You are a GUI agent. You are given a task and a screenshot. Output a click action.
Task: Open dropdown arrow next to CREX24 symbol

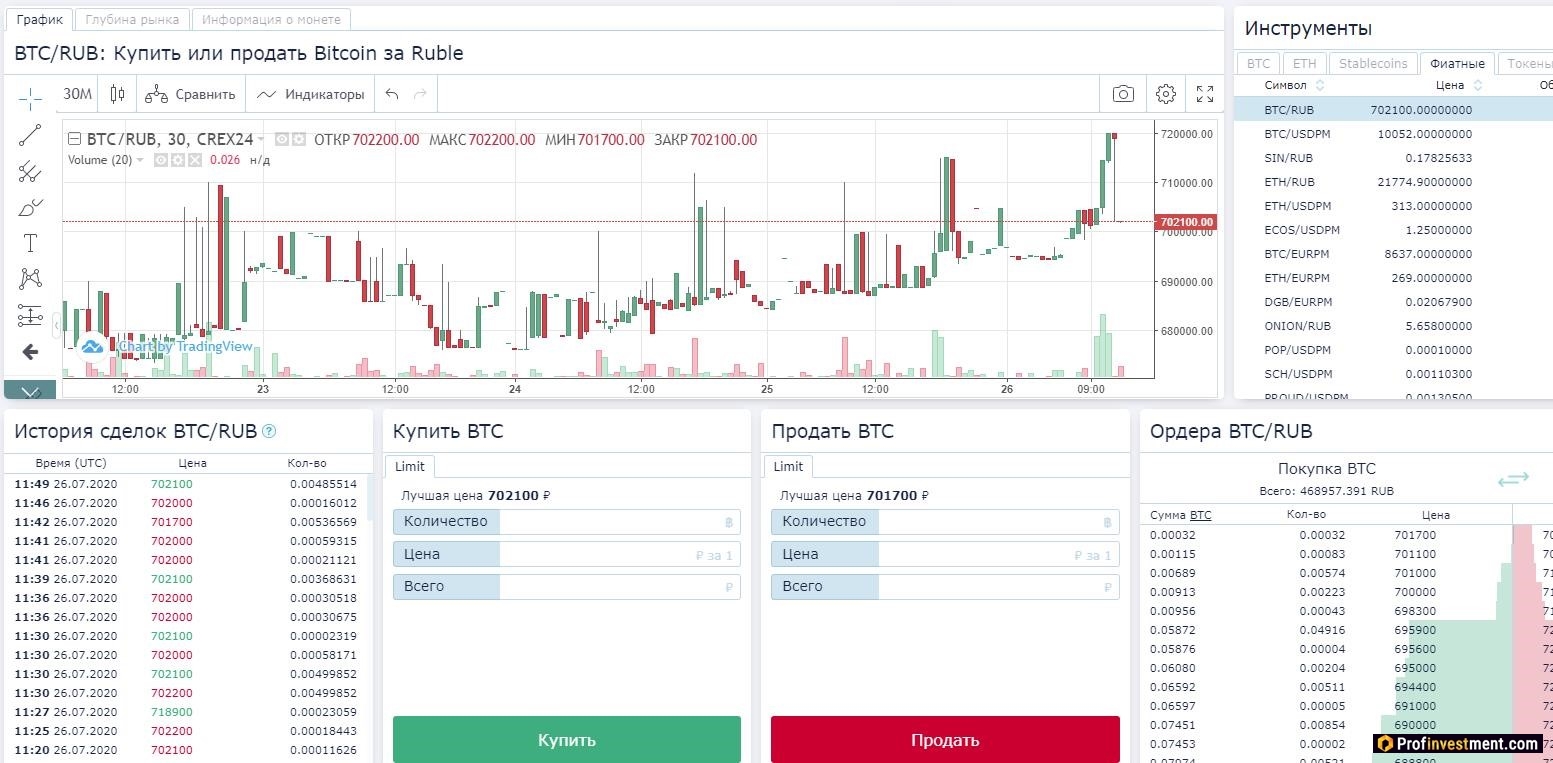point(261,140)
